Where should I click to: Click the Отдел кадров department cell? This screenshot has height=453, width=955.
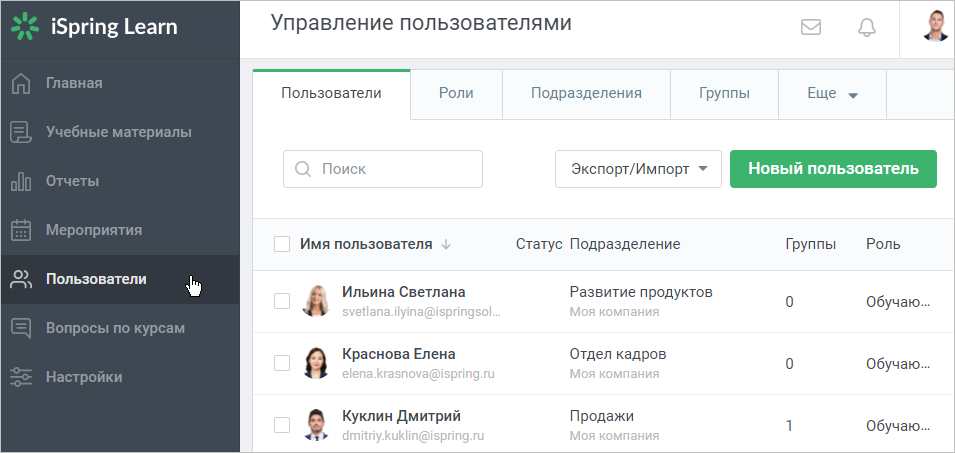618,354
